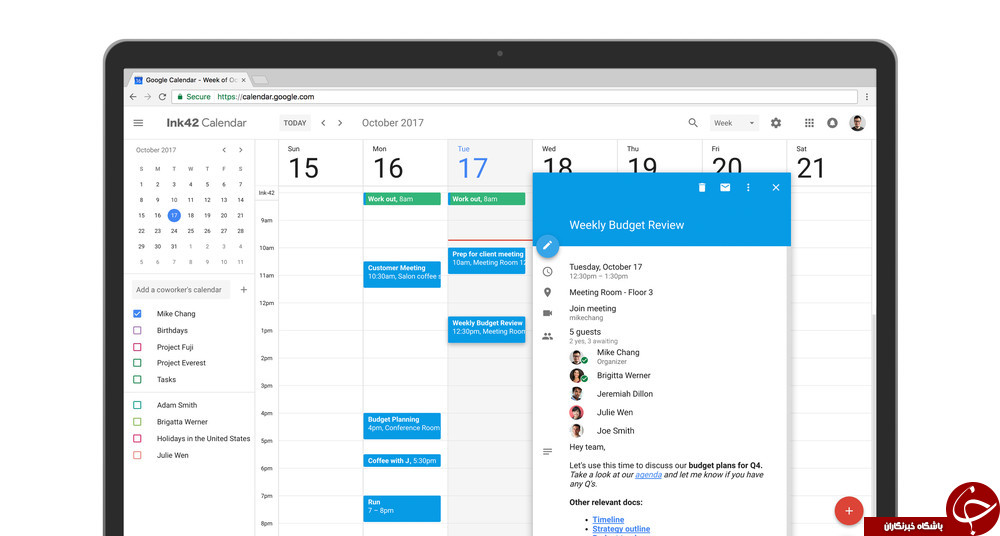Toggle Mike Chang calendar checkbox
1000x536 pixels.
137,314
